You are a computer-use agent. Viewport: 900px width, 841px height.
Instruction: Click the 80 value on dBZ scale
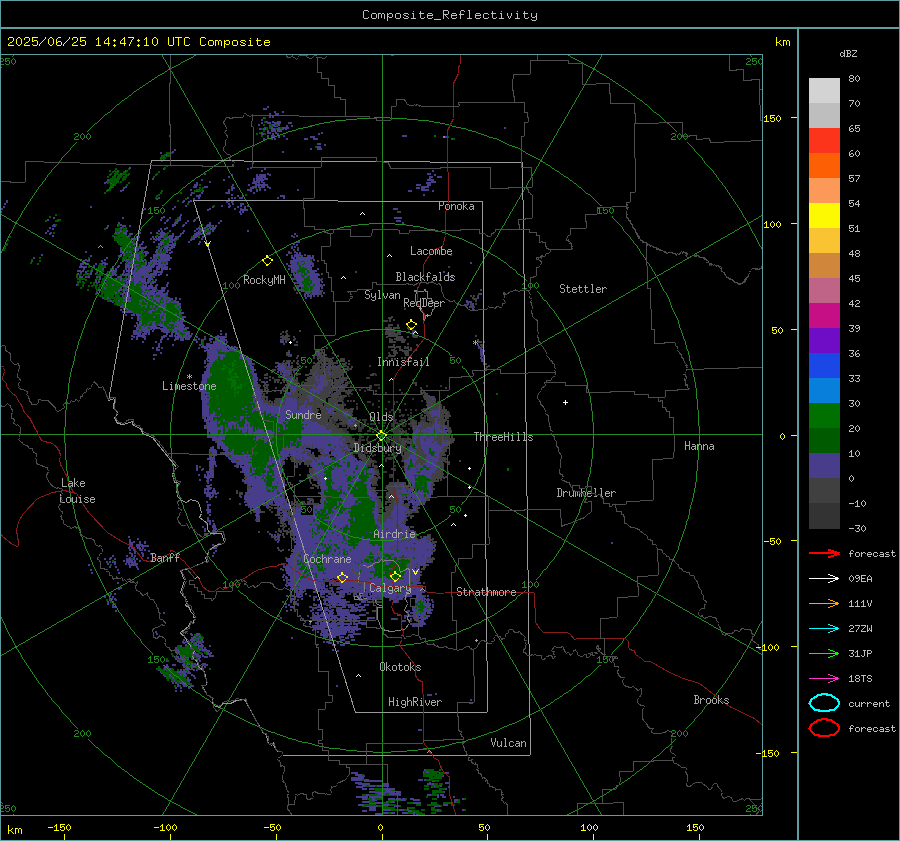click(x=854, y=79)
